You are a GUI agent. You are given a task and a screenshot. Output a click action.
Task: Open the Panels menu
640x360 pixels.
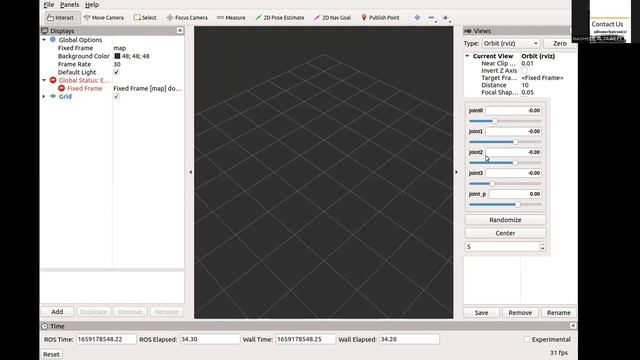69,5
